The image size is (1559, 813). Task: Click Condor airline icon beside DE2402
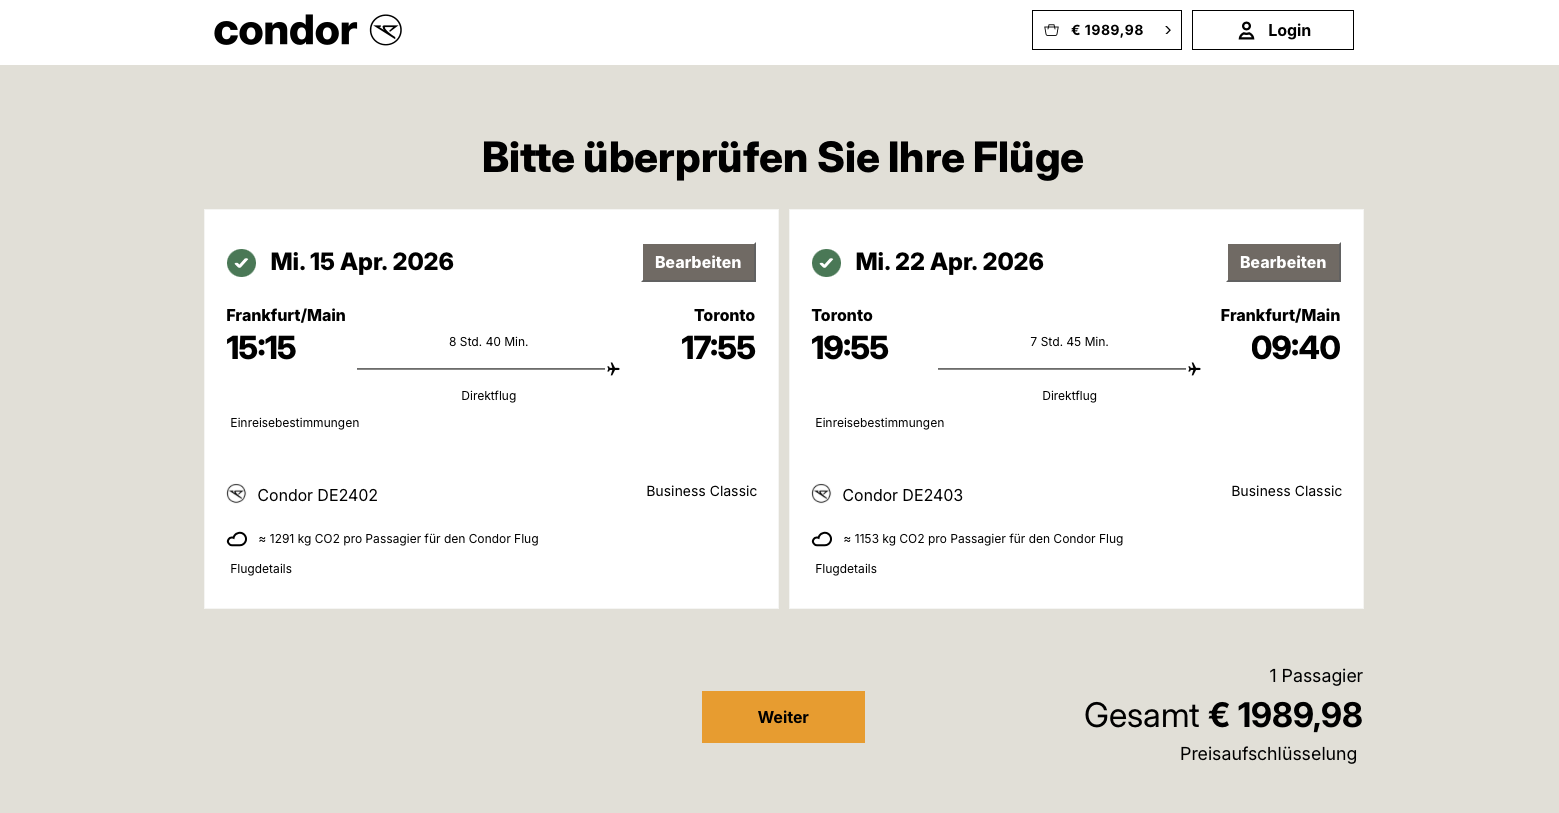(237, 494)
